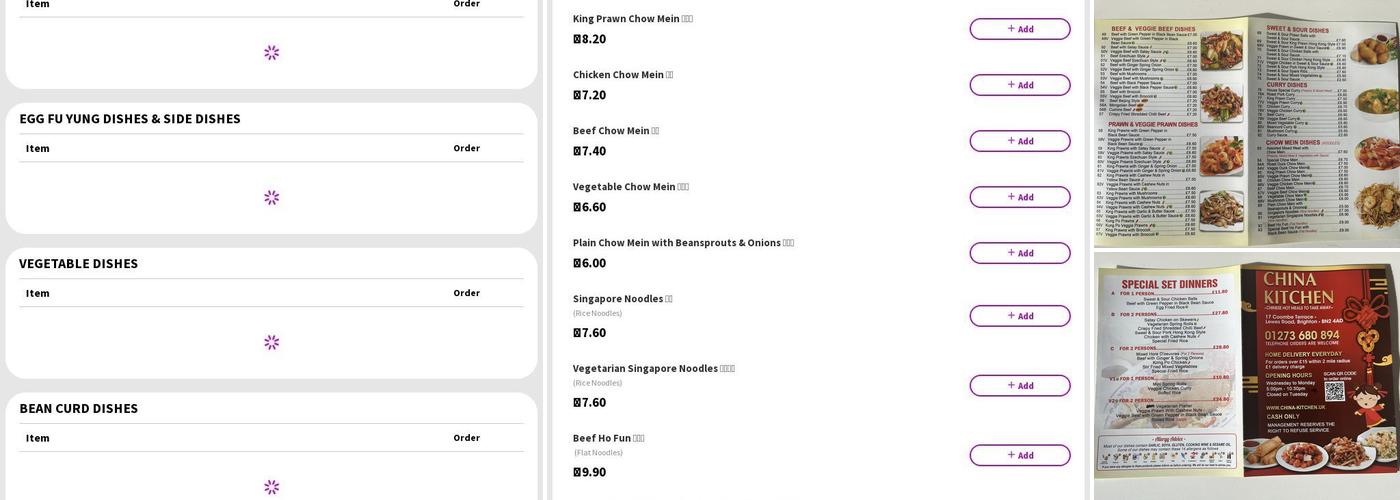
Task: Click the Egg Fu Yung section loading spinner
Action: [271, 198]
